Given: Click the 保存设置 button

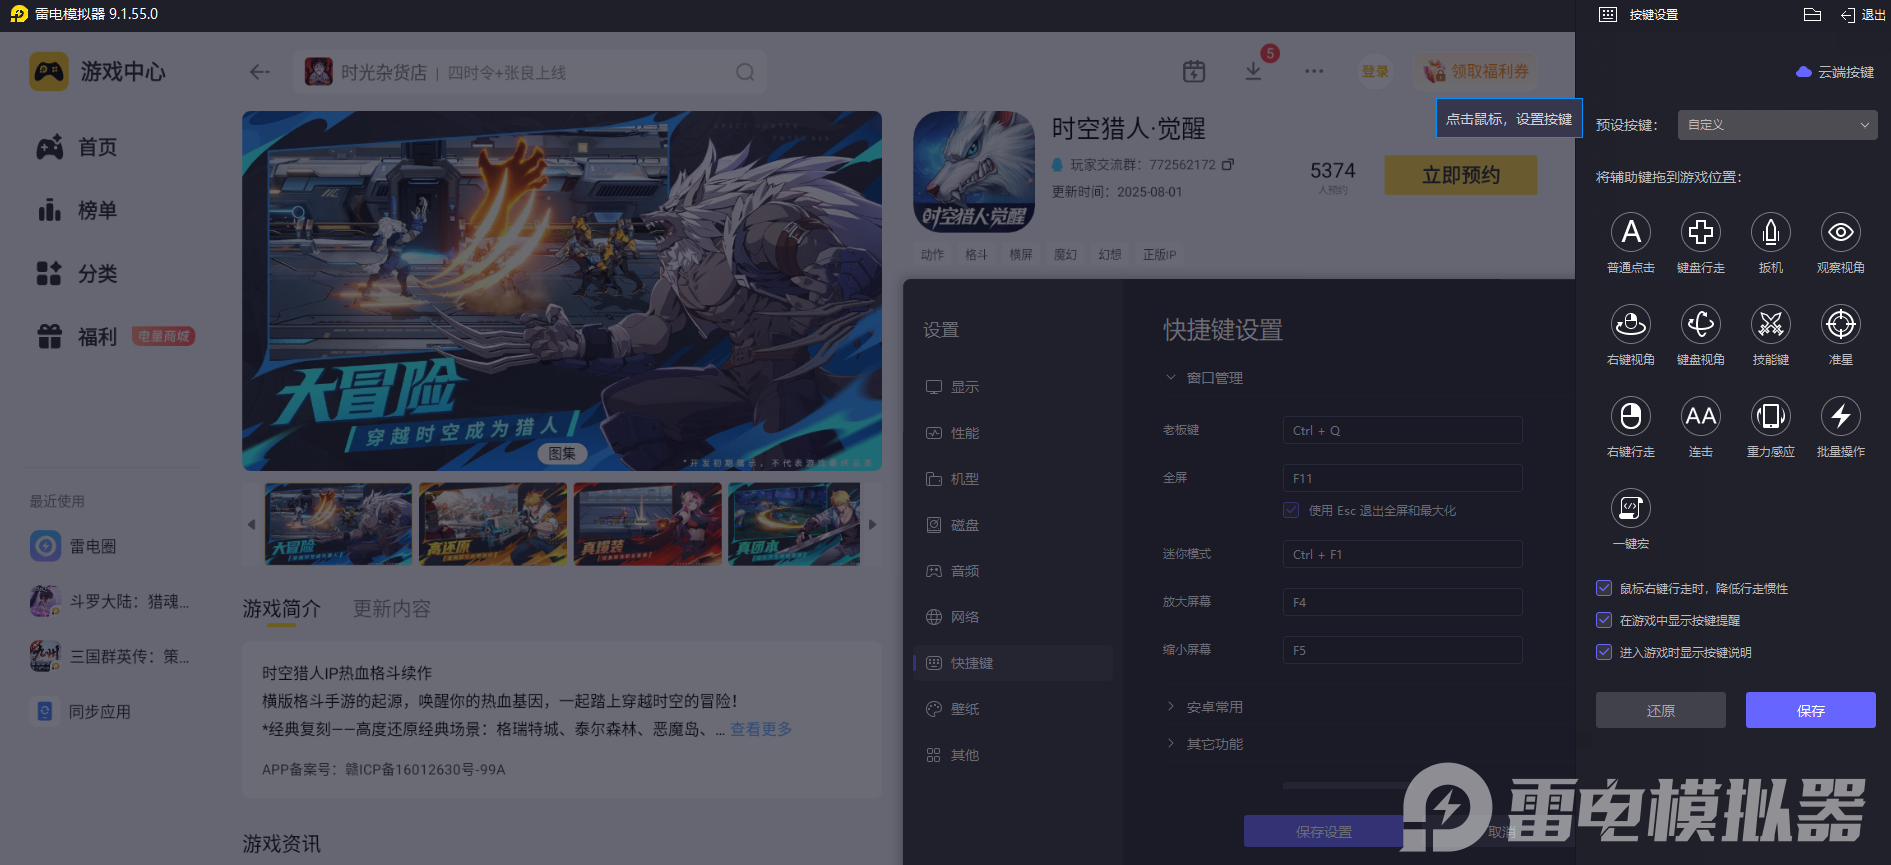Looking at the screenshot, I should (x=1323, y=832).
